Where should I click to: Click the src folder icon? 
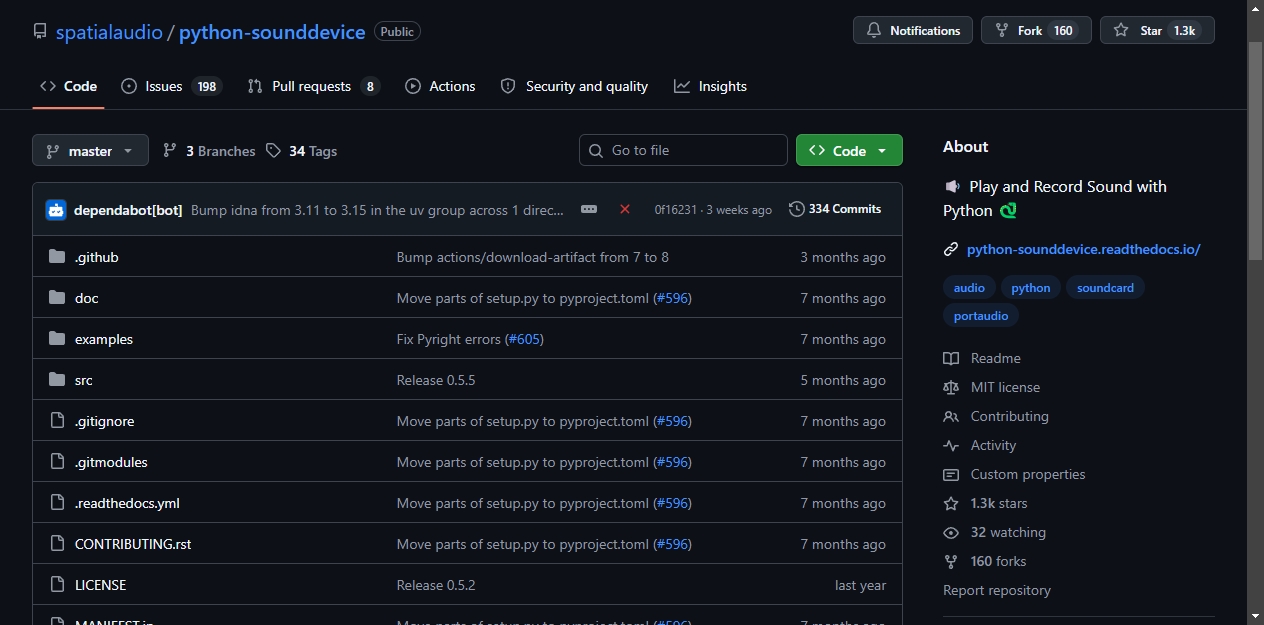click(x=57, y=380)
